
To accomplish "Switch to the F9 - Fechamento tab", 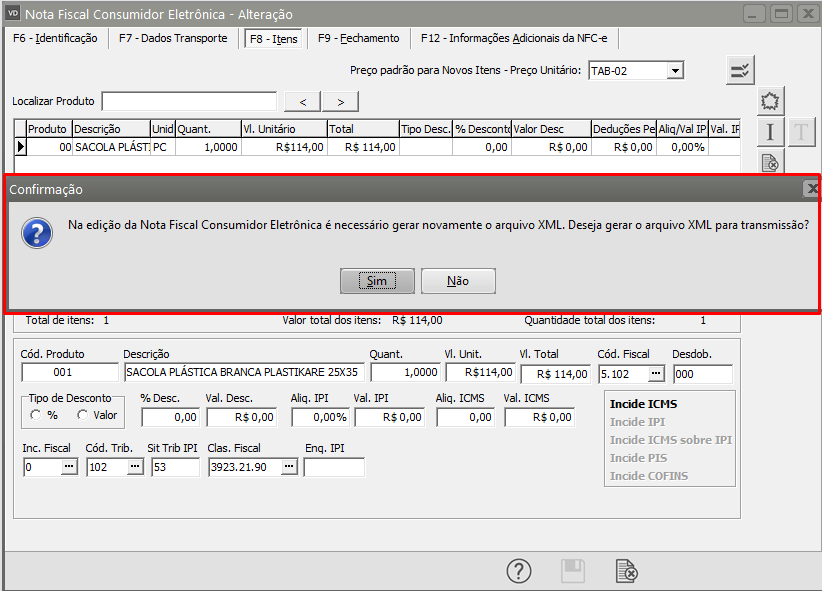I will 358,38.
